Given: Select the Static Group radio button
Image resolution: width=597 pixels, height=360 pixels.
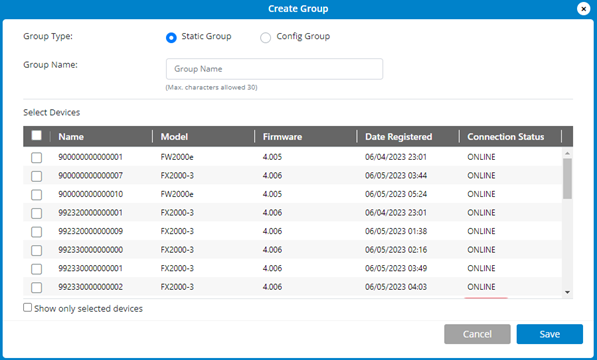Looking at the screenshot, I should point(171,38).
